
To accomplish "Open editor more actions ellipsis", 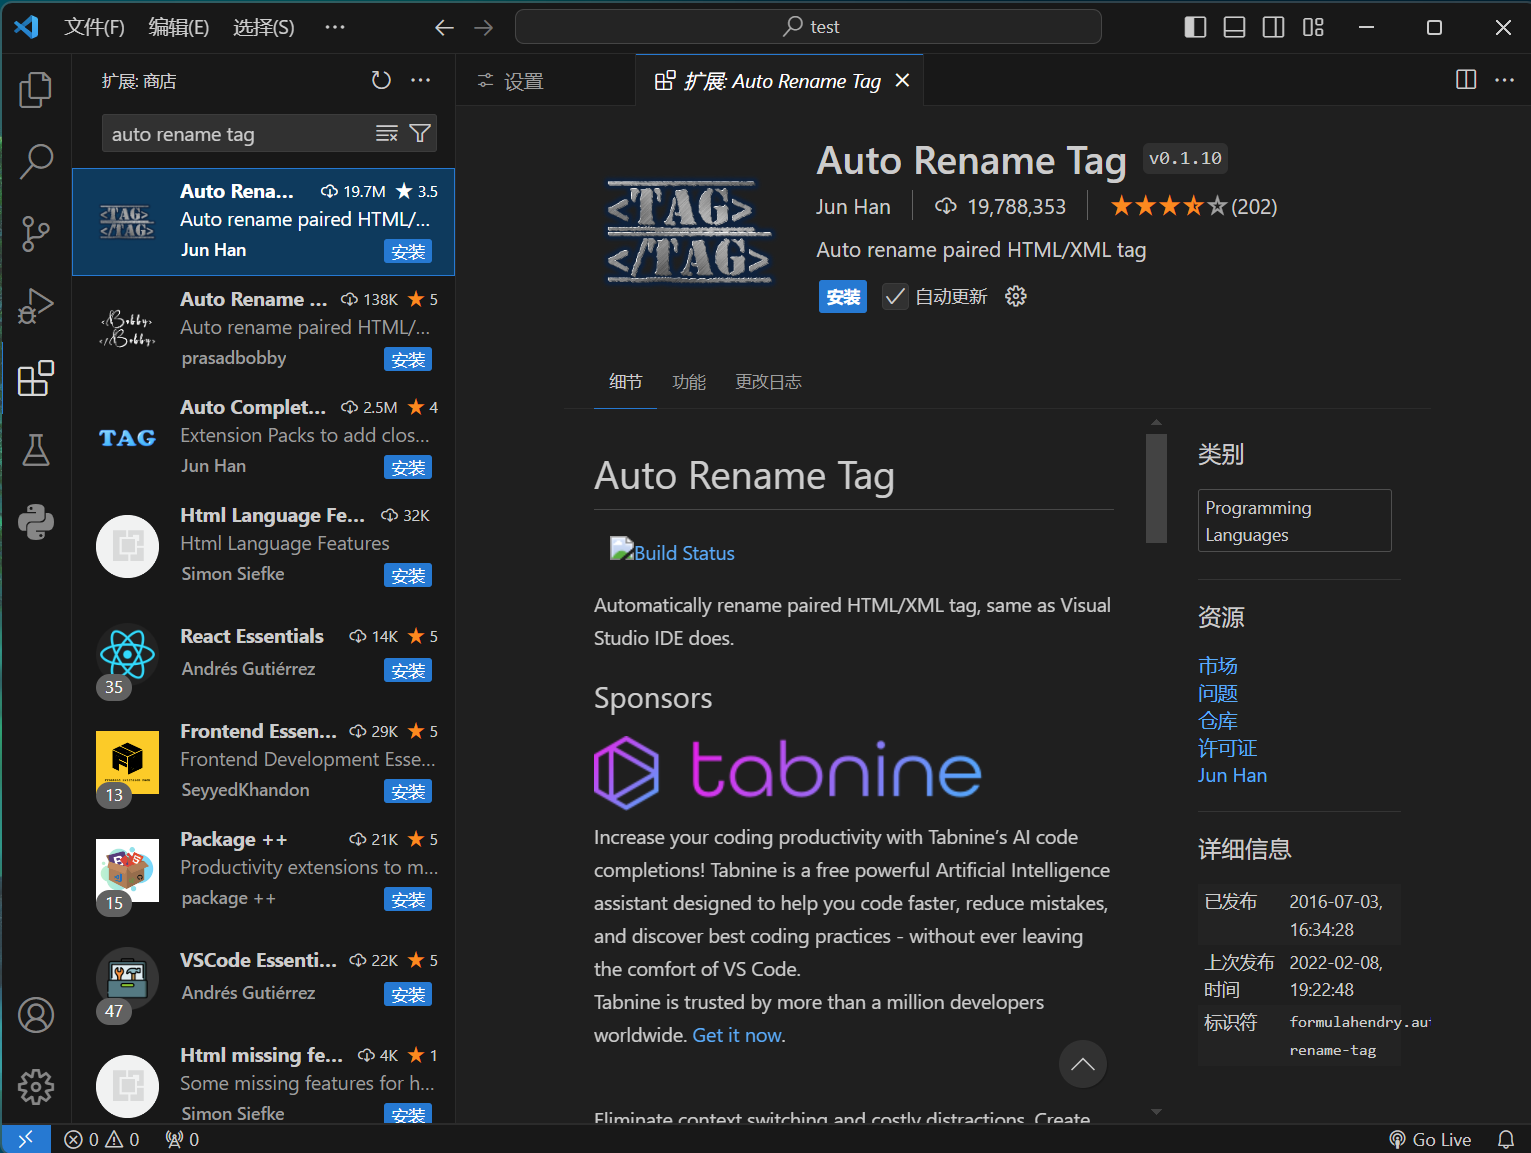I will 1504,80.
